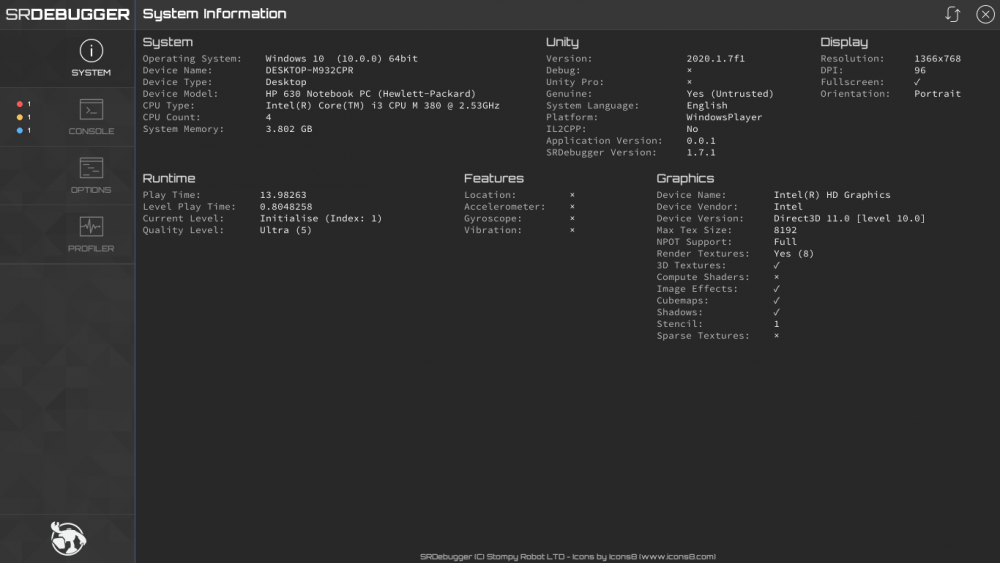Click the Vibration cross mark

(572, 230)
